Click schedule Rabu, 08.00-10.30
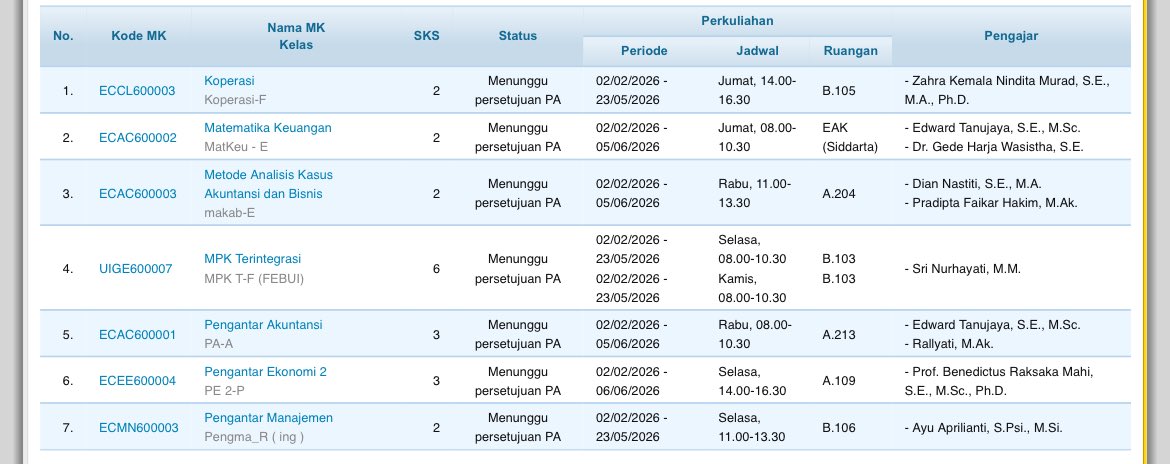Viewport: 1170px width, 464px height. coord(754,335)
